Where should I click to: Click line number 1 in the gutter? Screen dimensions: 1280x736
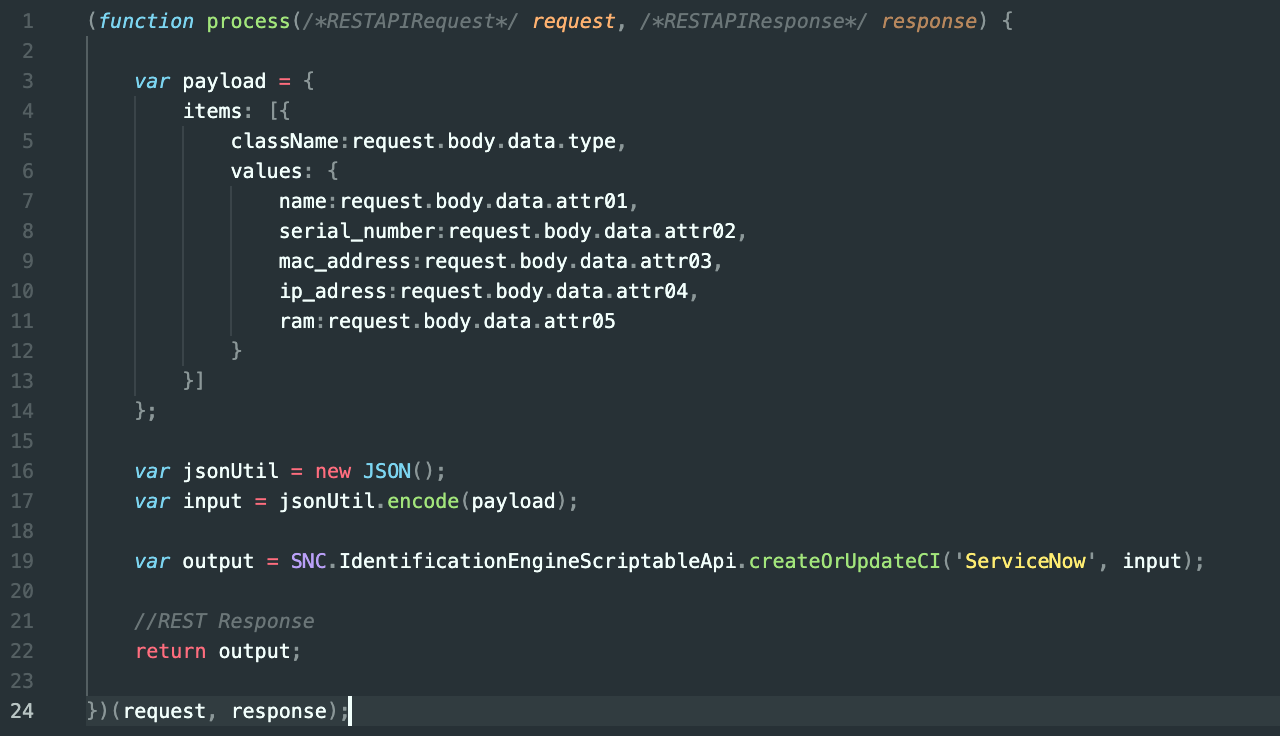point(27,21)
